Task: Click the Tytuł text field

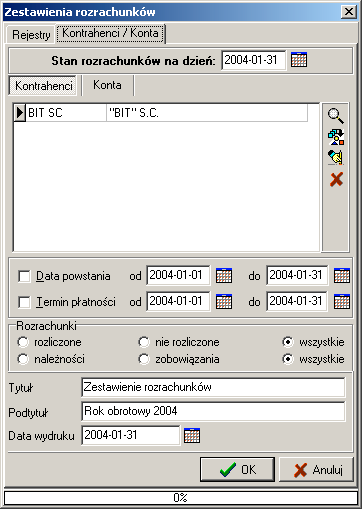Action: coord(213,387)
